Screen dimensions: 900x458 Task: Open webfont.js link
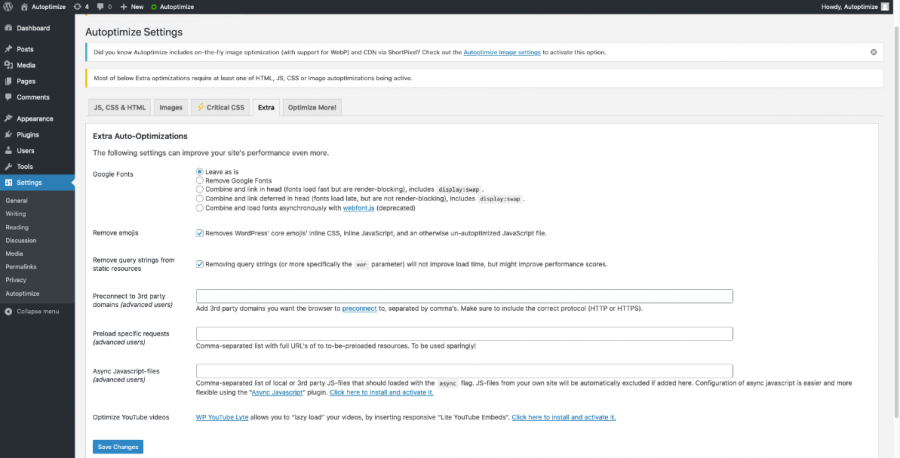pos(359,208)
